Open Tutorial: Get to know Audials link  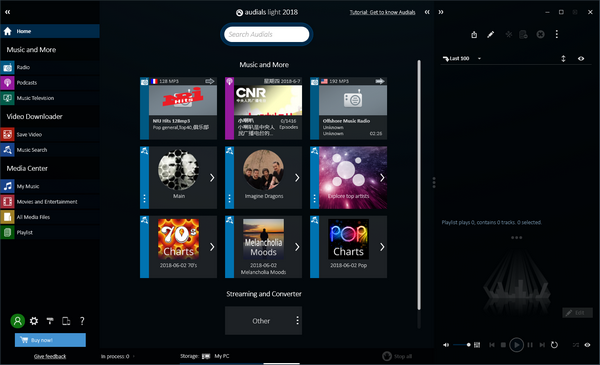point(382,12)
